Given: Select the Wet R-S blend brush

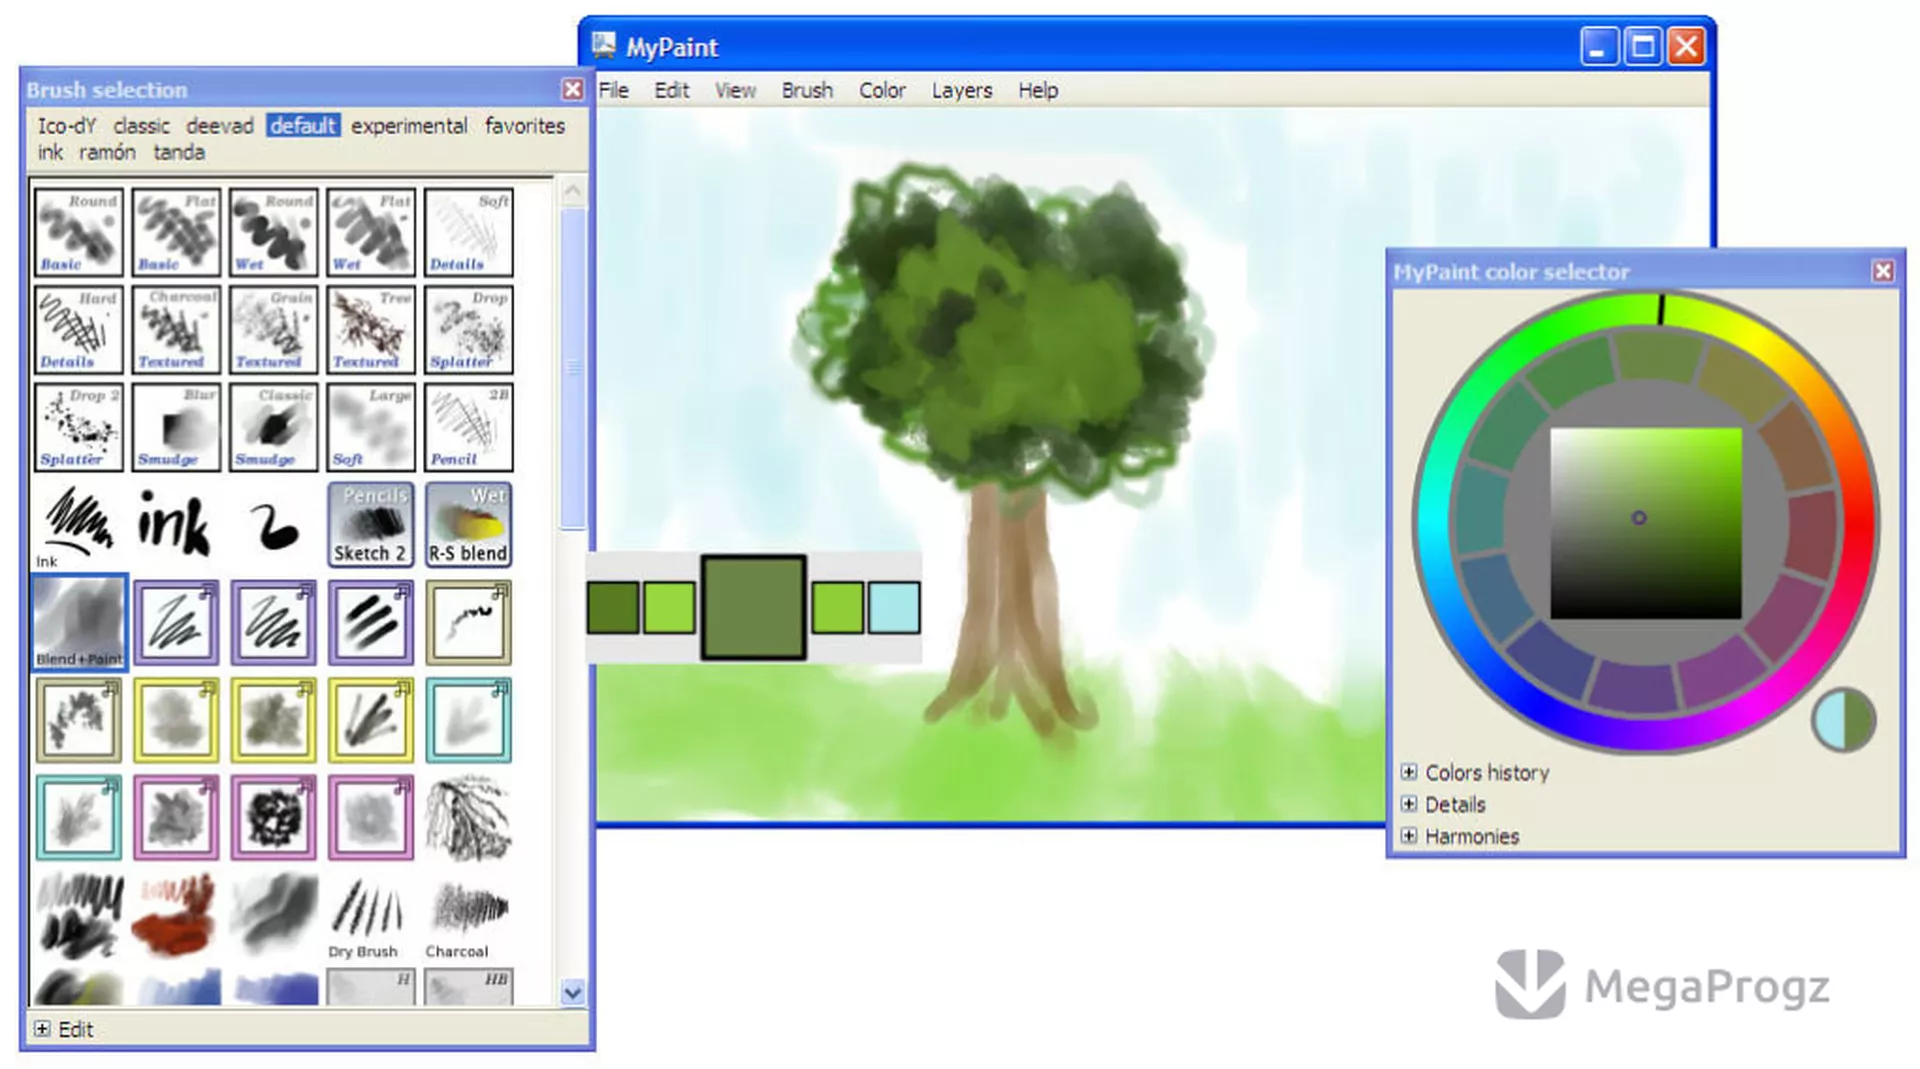Looking at the screenshot, I should (x=468, y=525).
